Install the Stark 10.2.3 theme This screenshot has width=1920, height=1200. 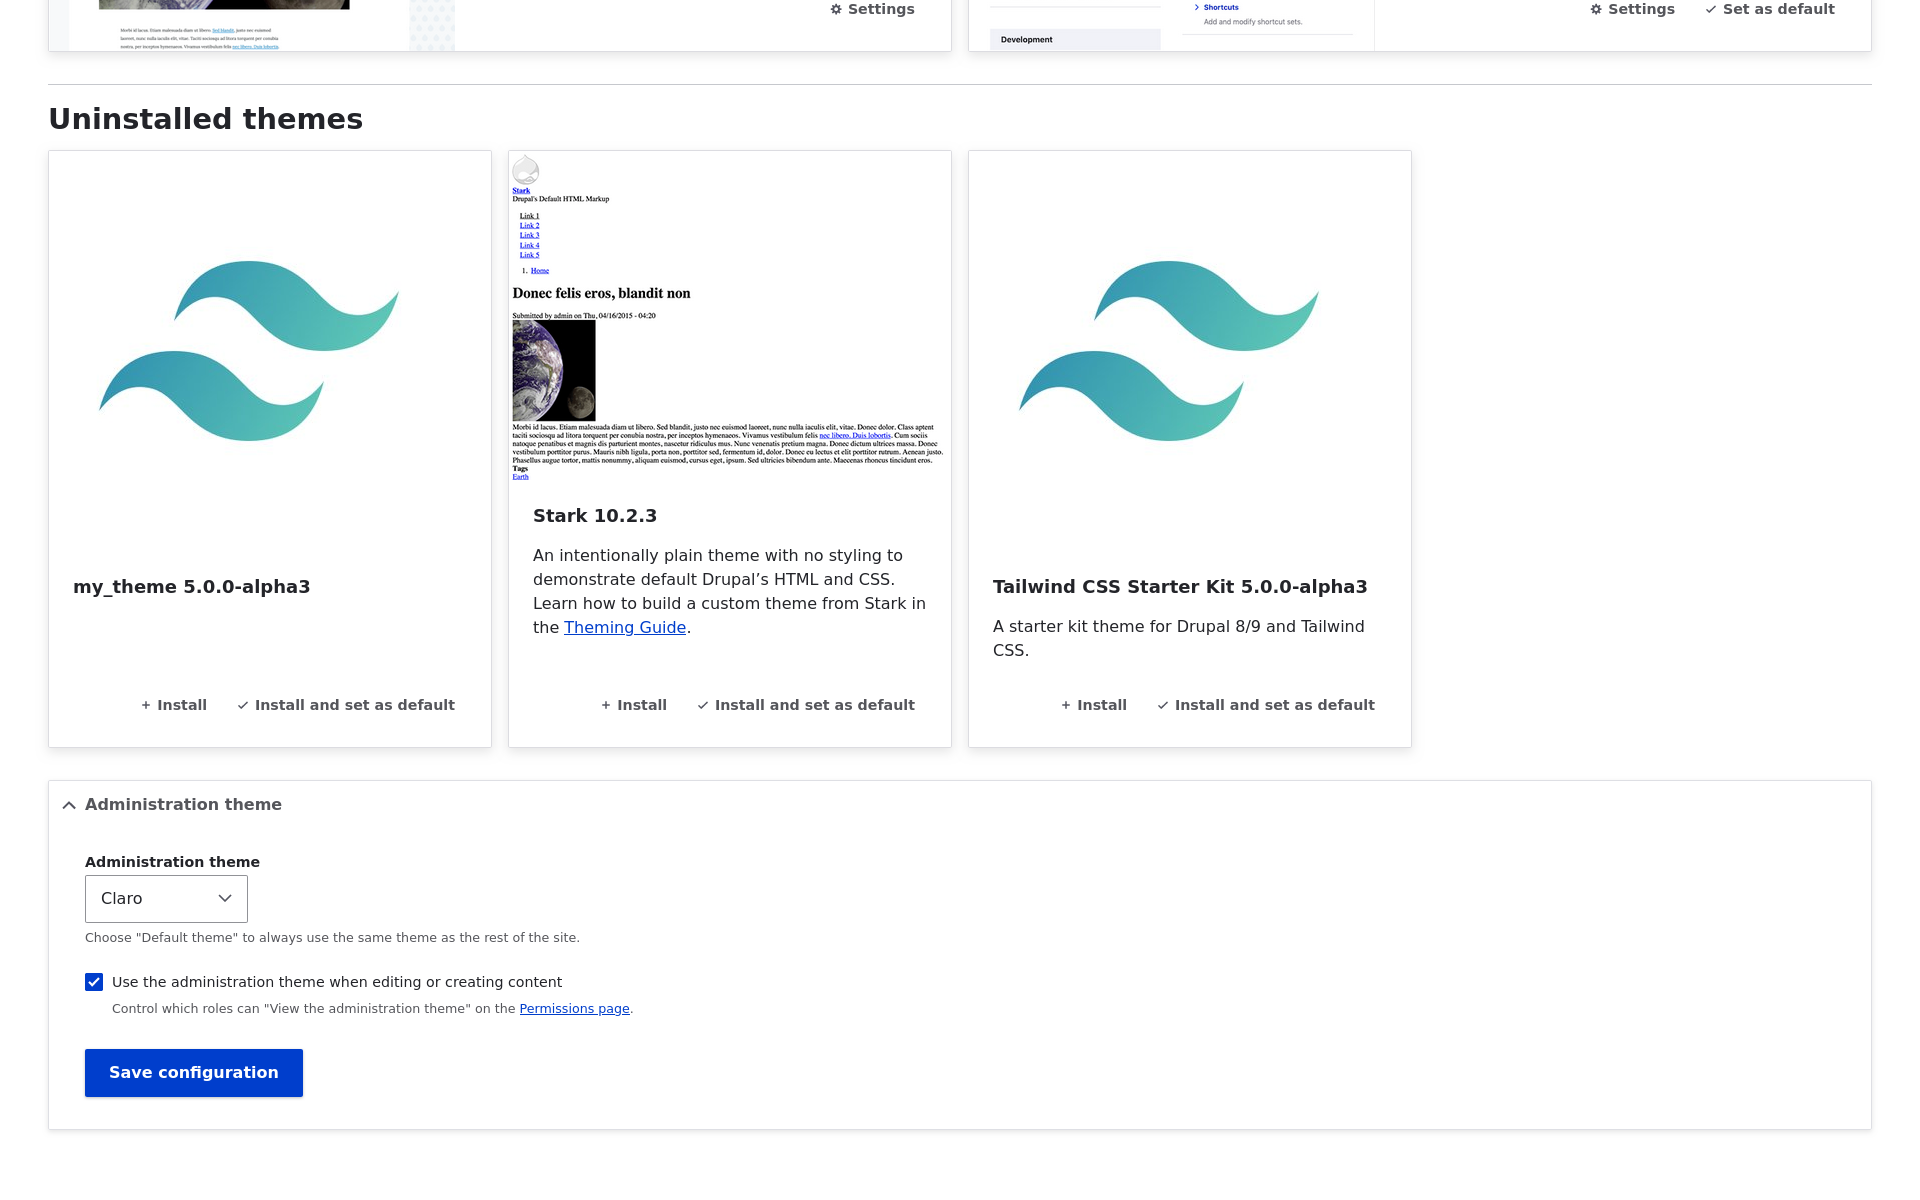tap(634, 705)
